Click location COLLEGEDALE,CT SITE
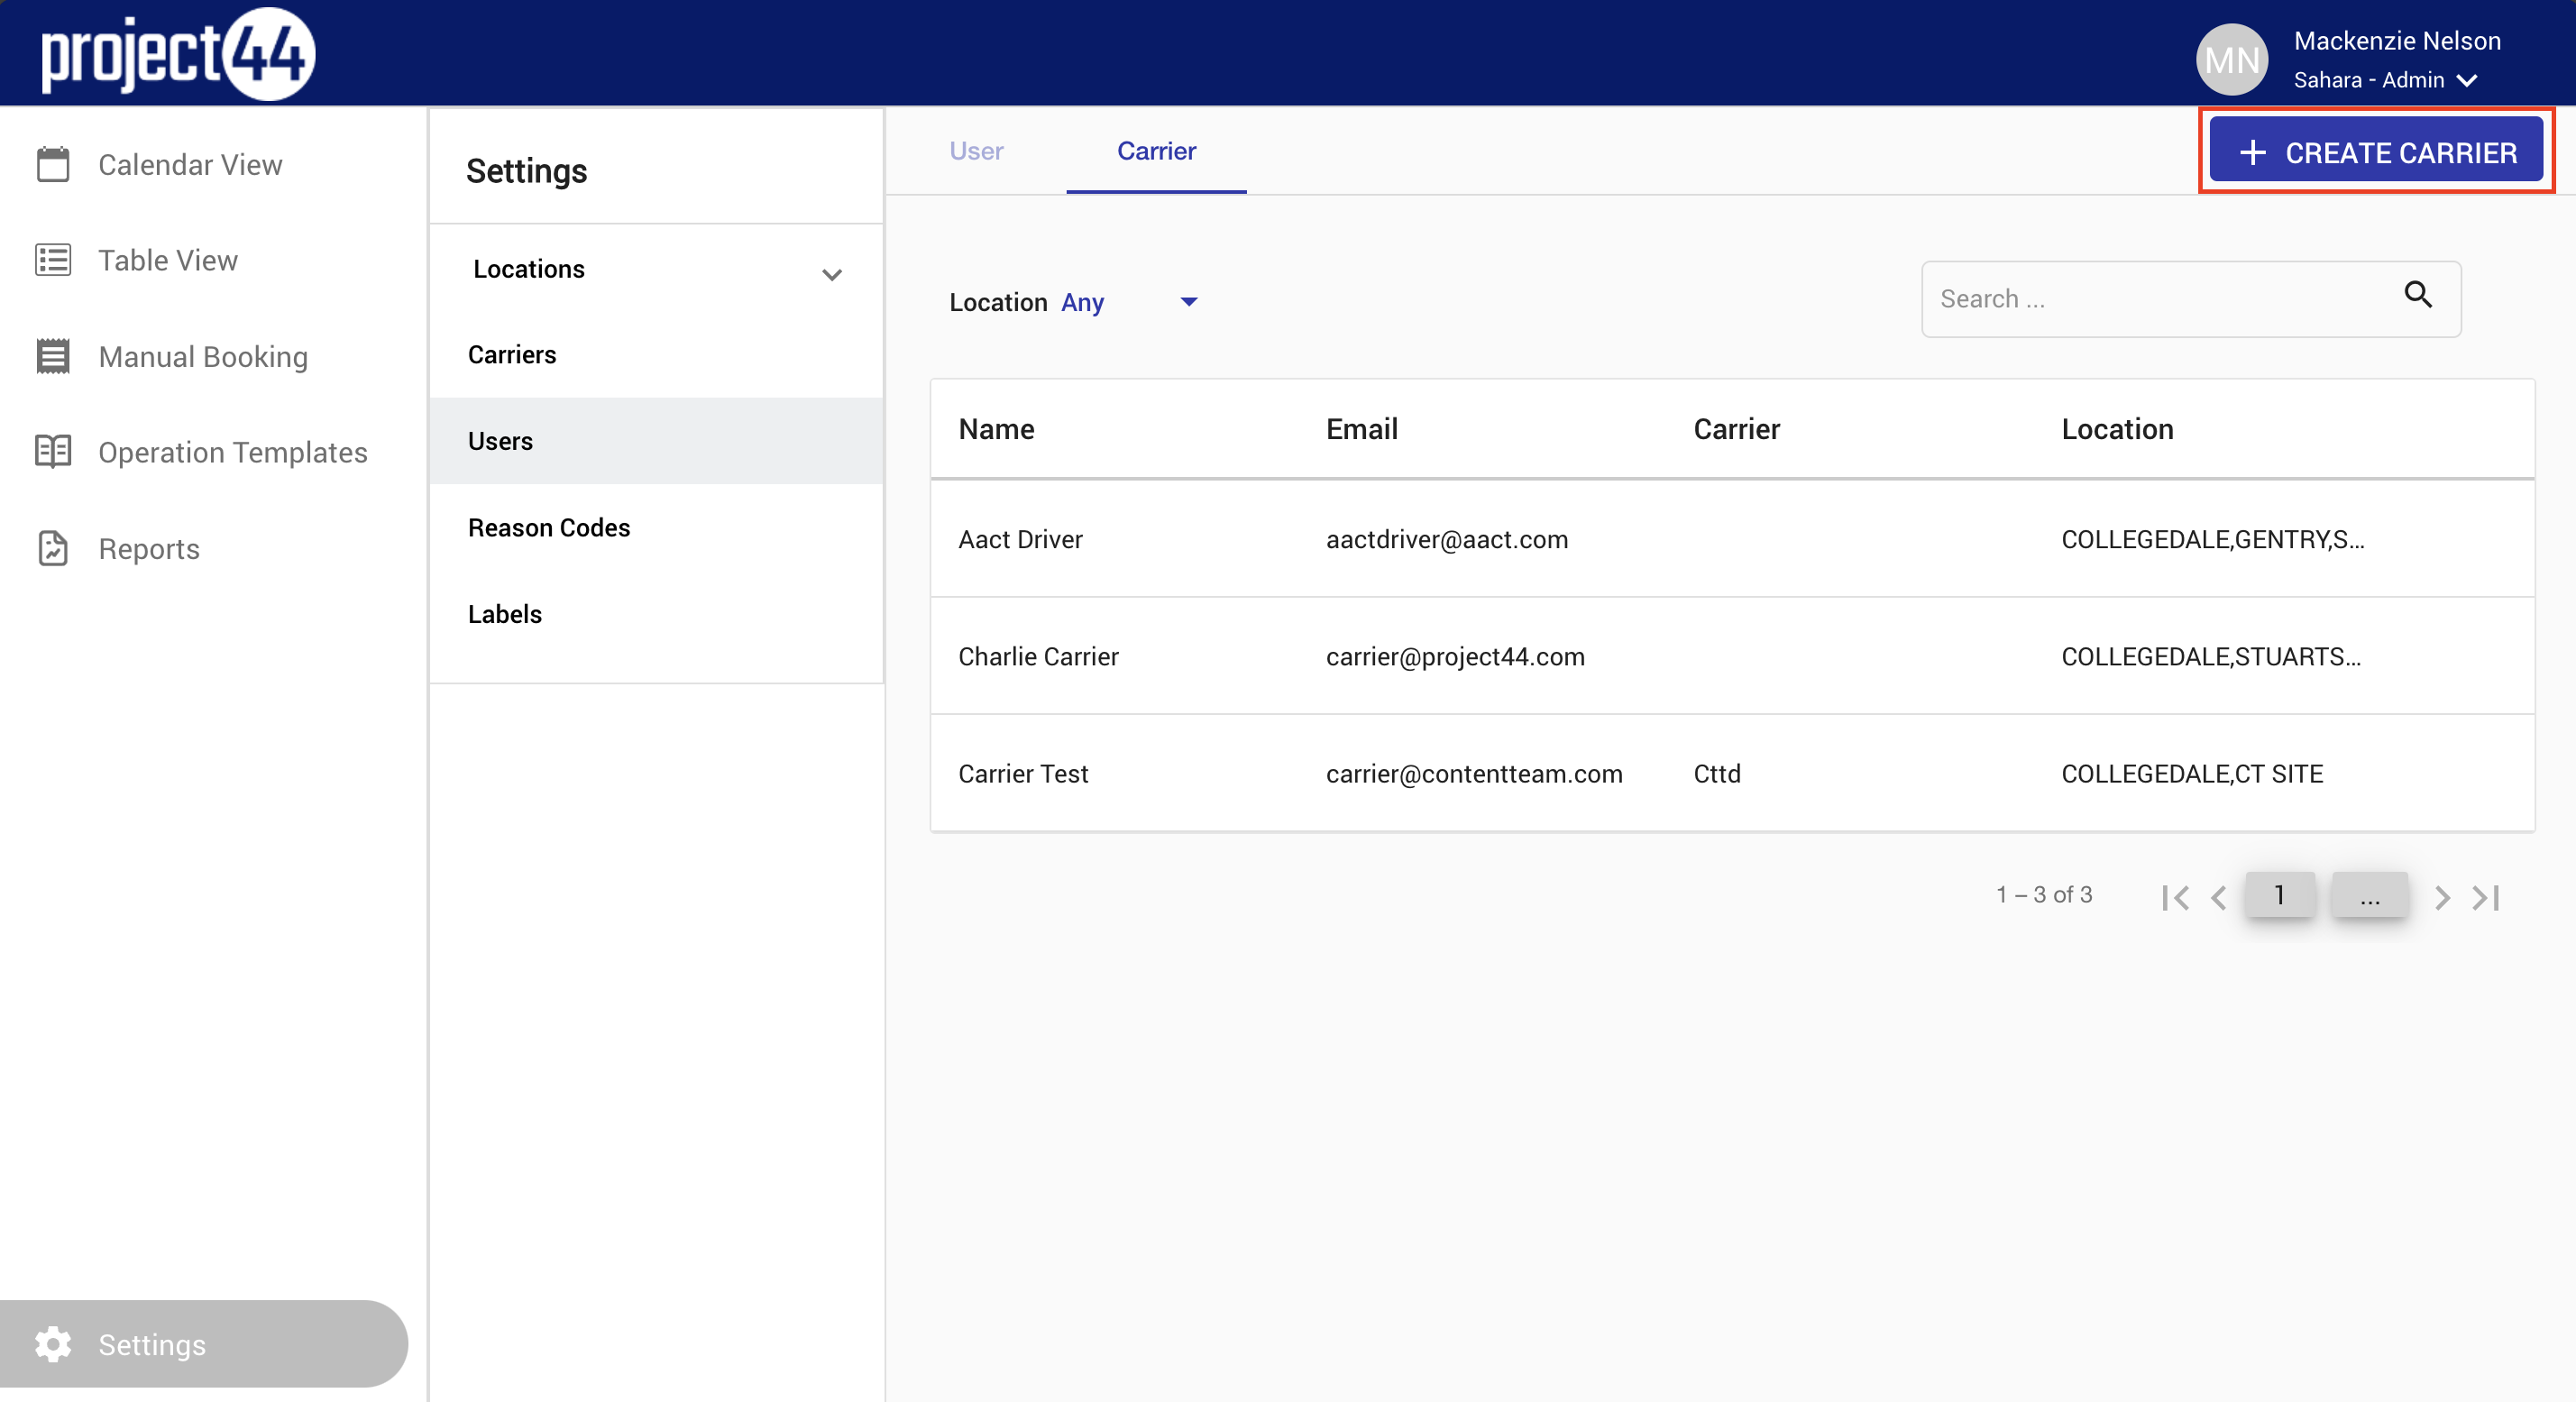The height and width of the screenshot is (1402, 2576). [2192, 773]
